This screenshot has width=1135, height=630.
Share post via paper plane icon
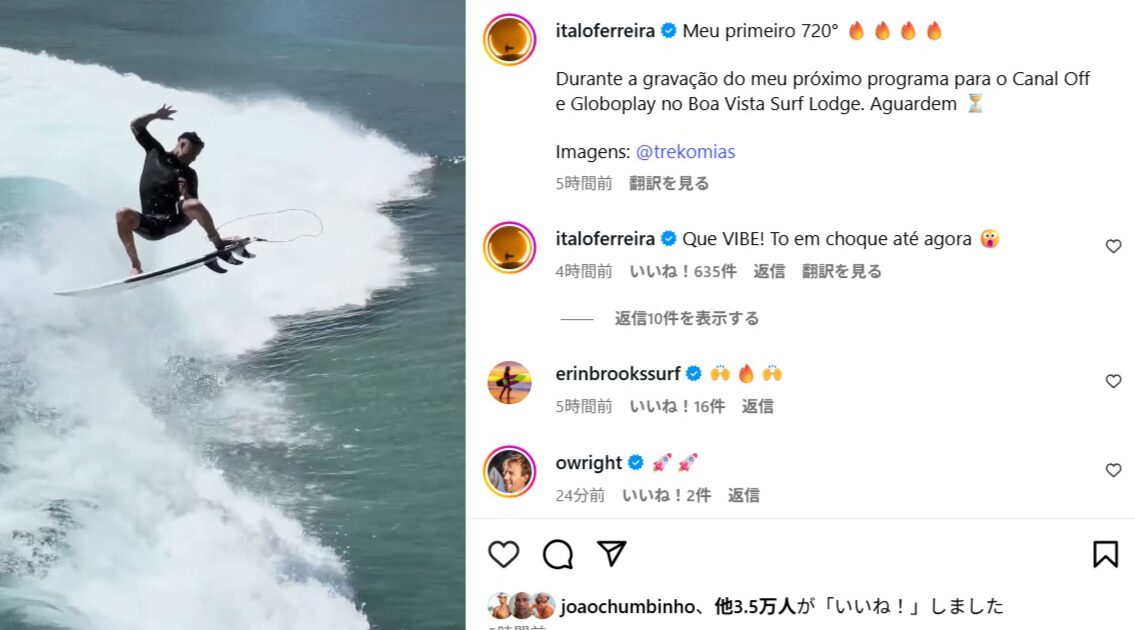612,553
